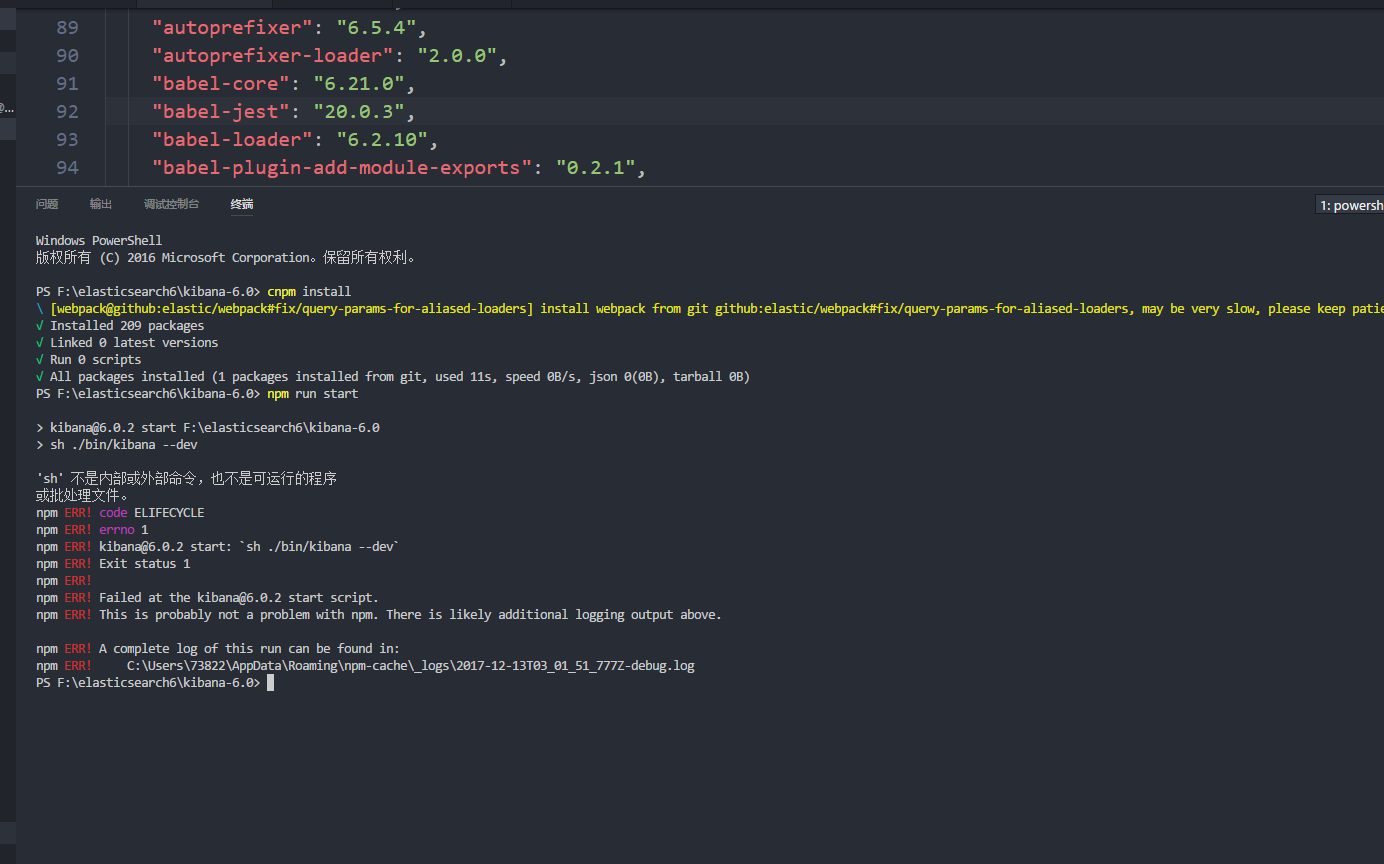Click the "2.0.0" version value
The height and width of the screenshot is (864, 1384).
(x=457, y=56)
